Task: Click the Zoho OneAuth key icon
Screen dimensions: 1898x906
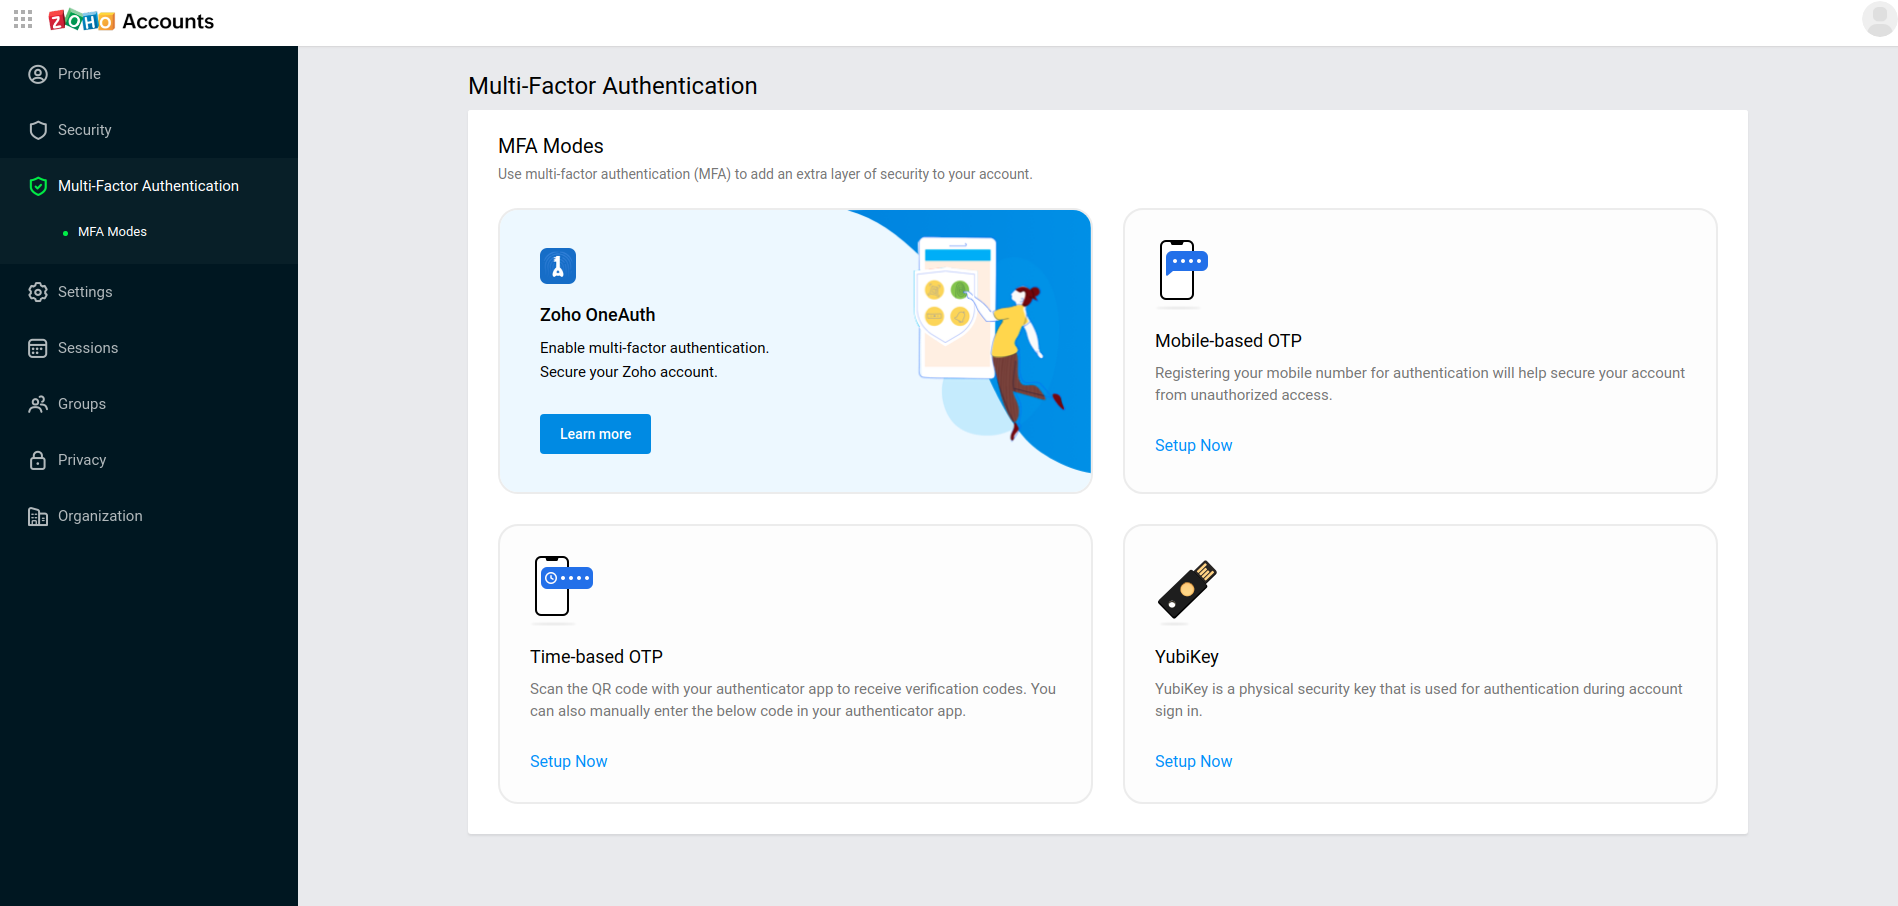Action: coord(557,266)
